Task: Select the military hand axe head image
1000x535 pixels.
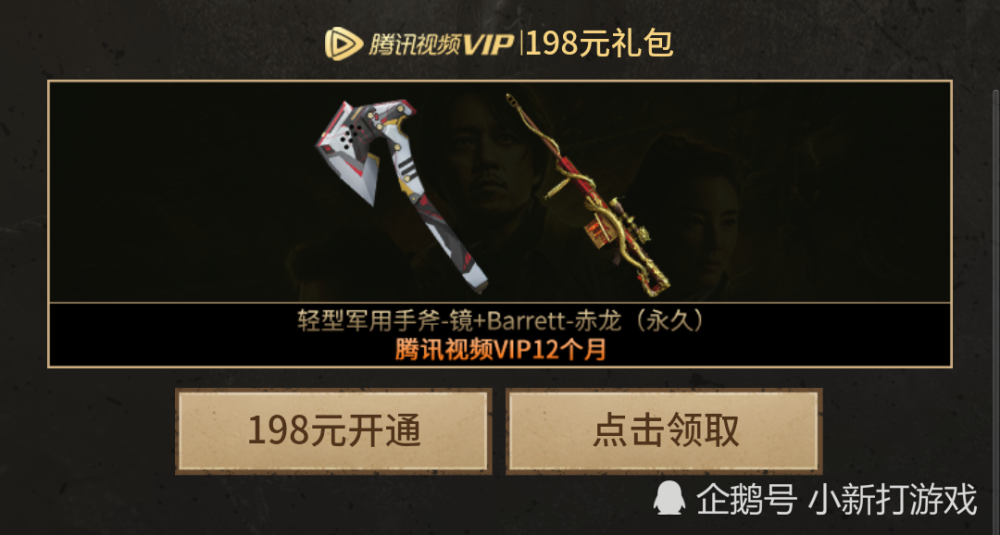Action: pos(365,149)
